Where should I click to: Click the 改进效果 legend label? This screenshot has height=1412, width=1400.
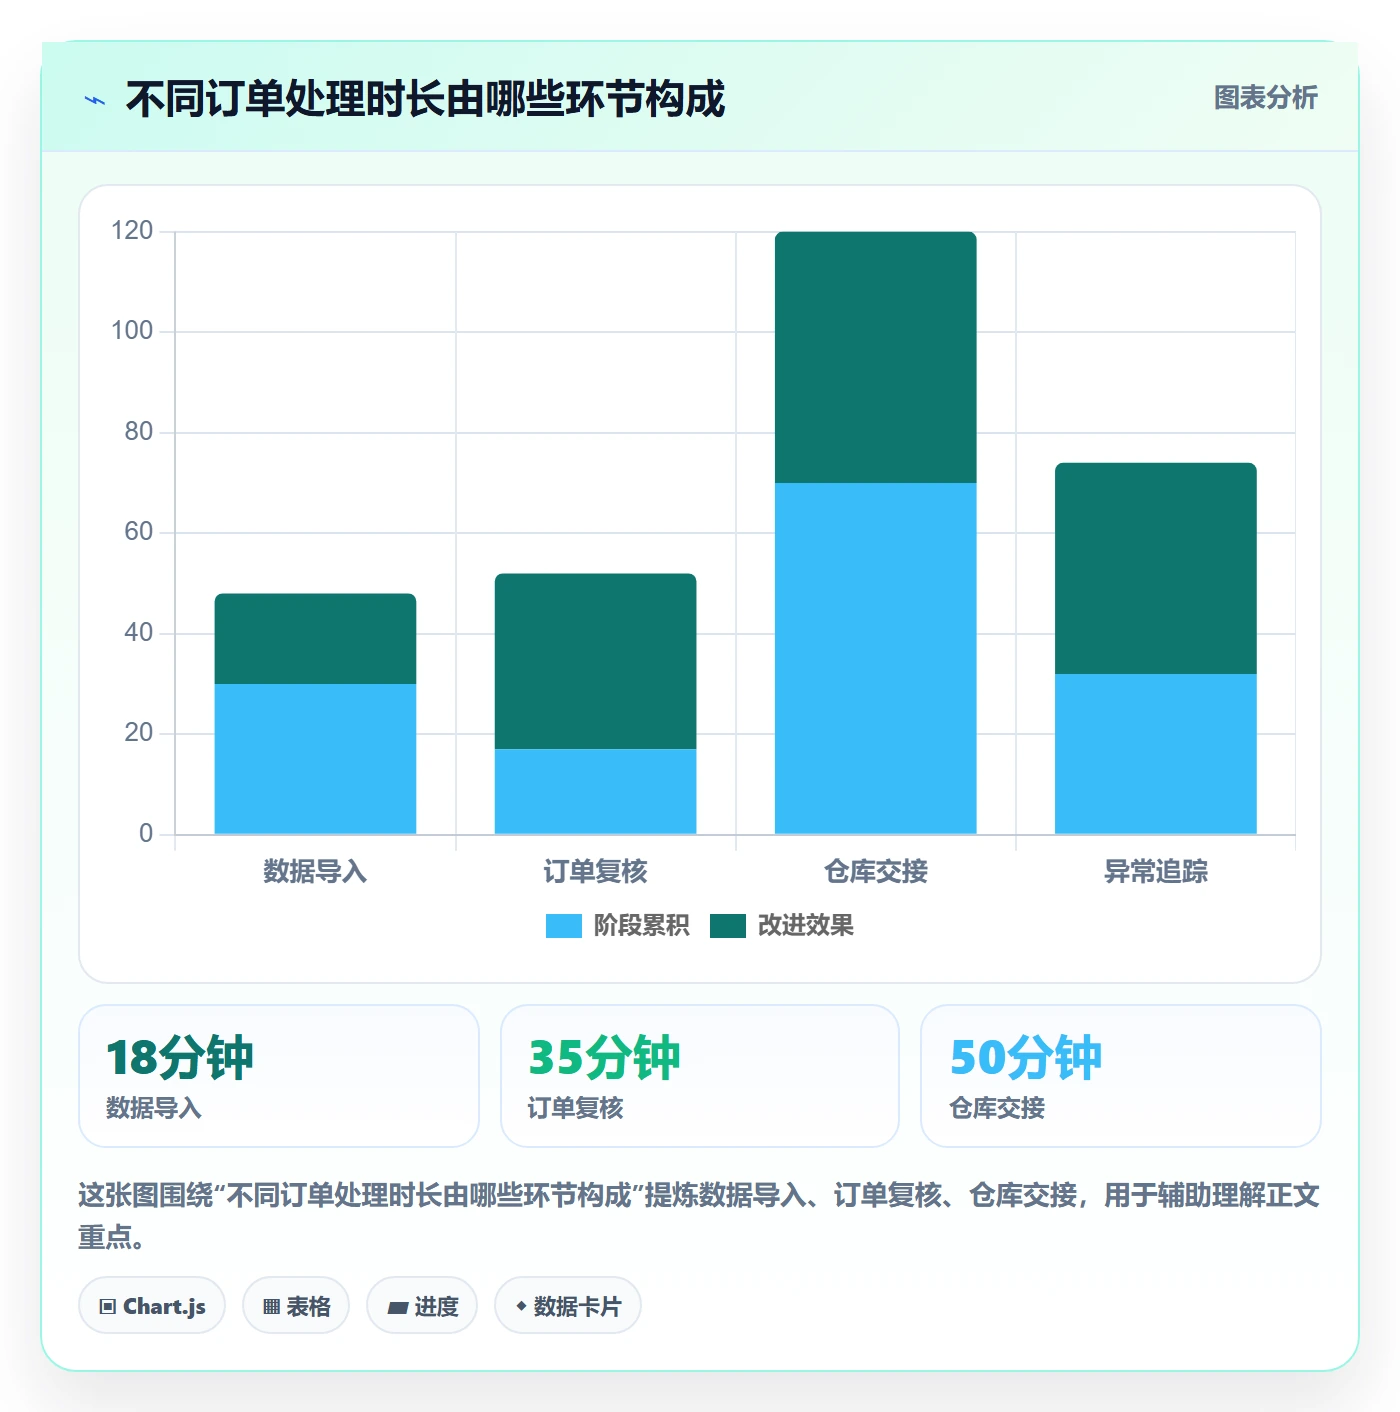(x=805, y=926)
